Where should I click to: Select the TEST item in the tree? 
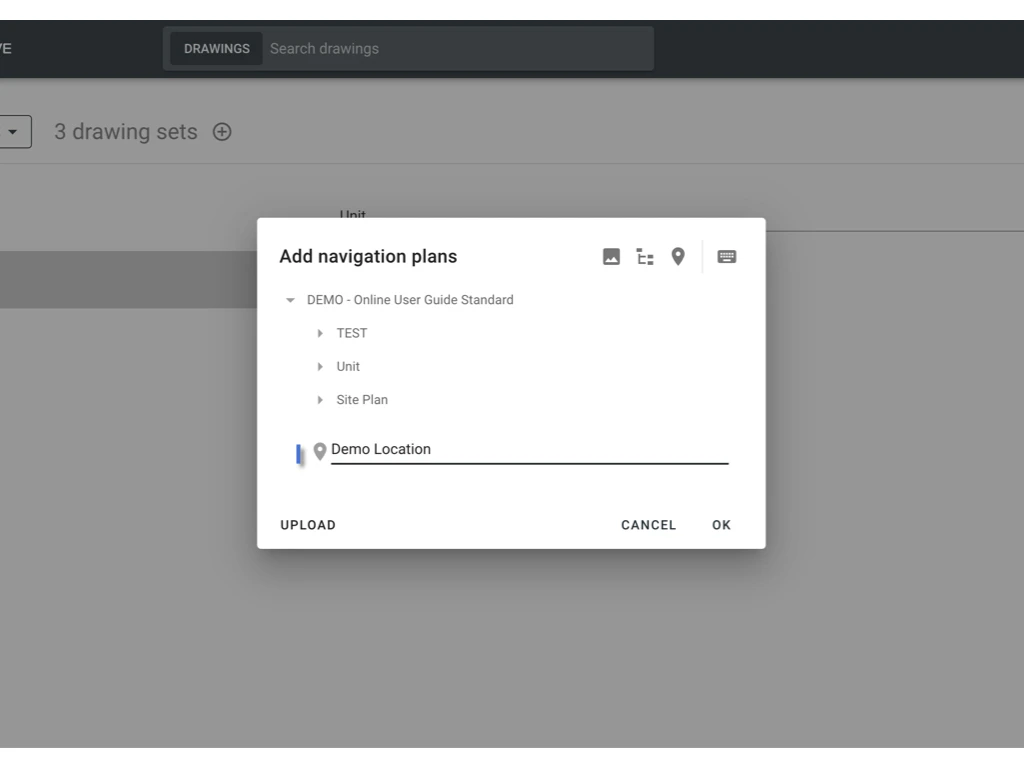tap(352, 333)
